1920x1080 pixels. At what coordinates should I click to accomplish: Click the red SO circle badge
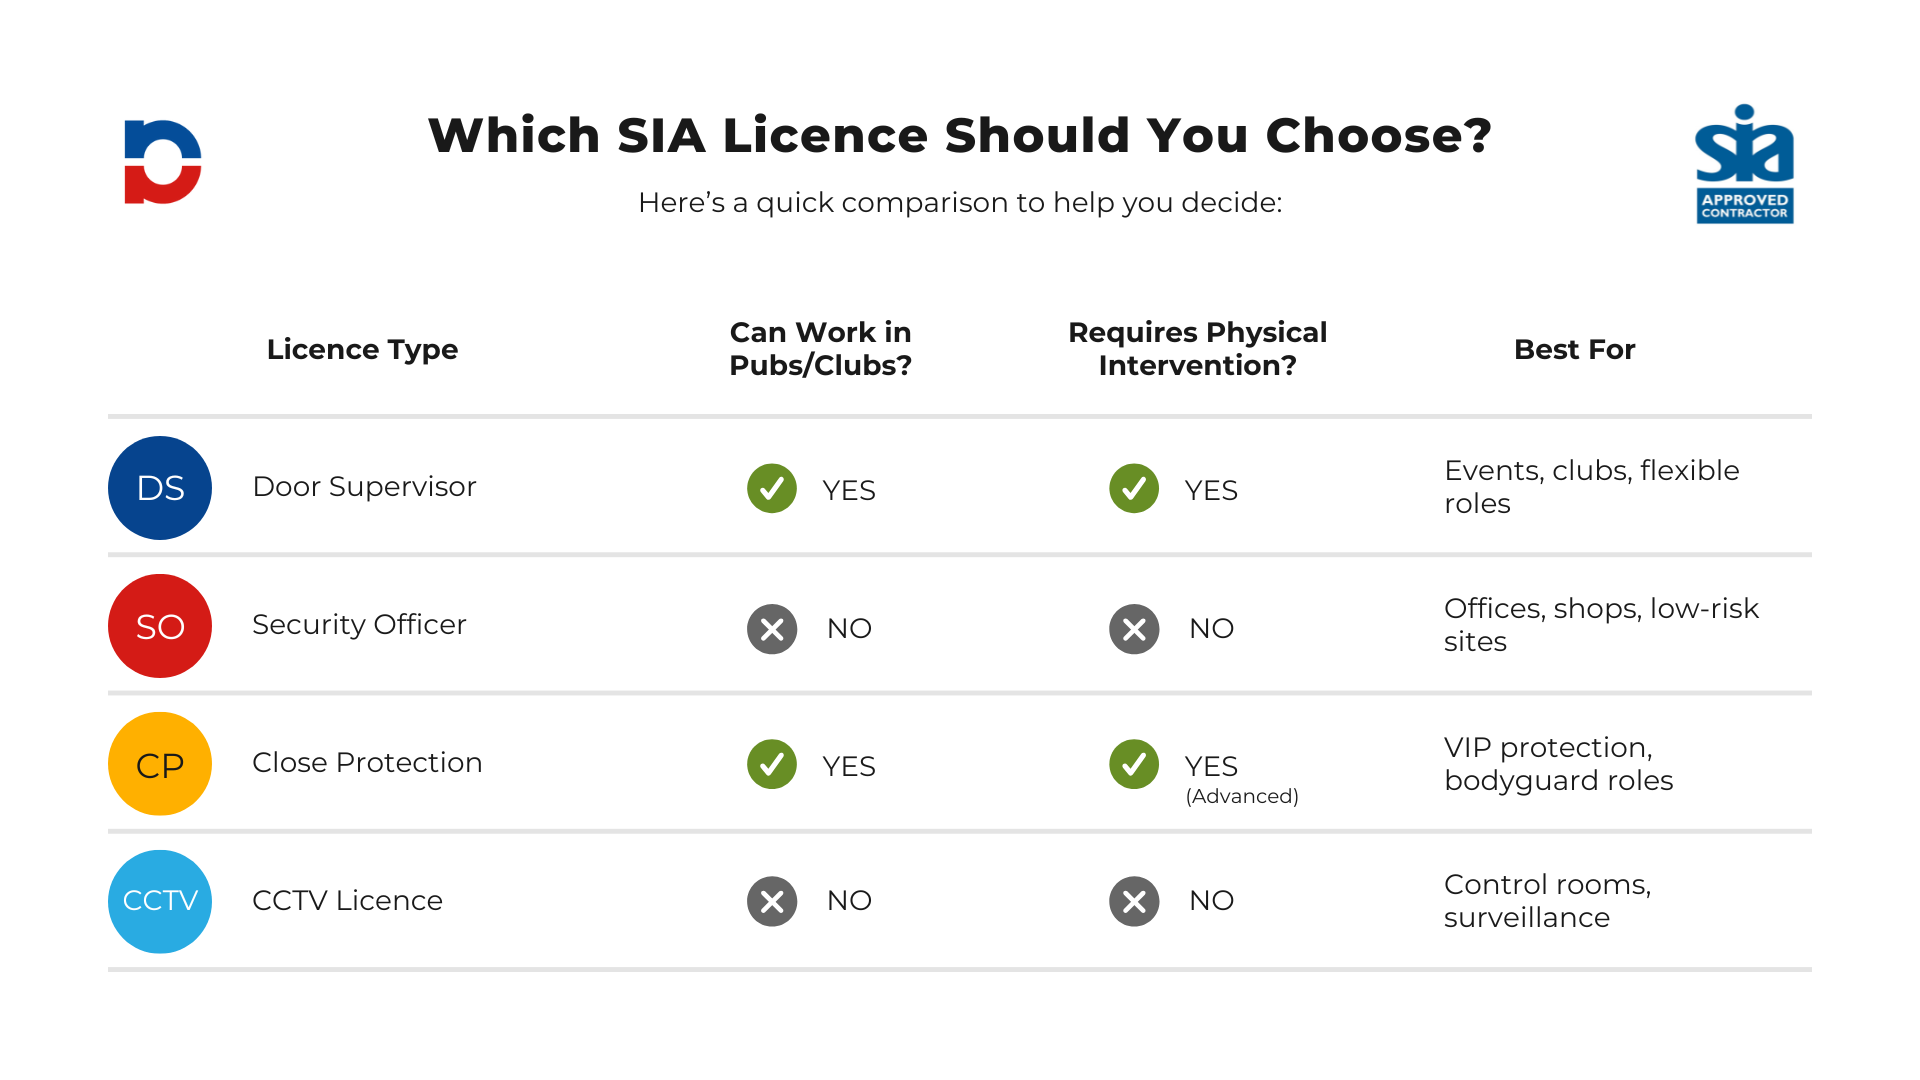click(x=160, y=626)
